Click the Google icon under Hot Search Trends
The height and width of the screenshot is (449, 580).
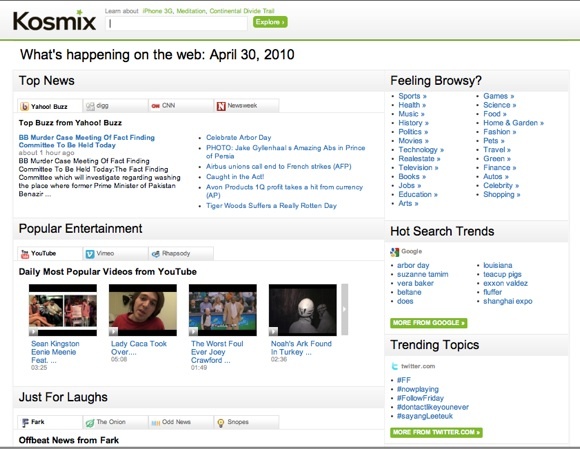click(x=395, y=252)
